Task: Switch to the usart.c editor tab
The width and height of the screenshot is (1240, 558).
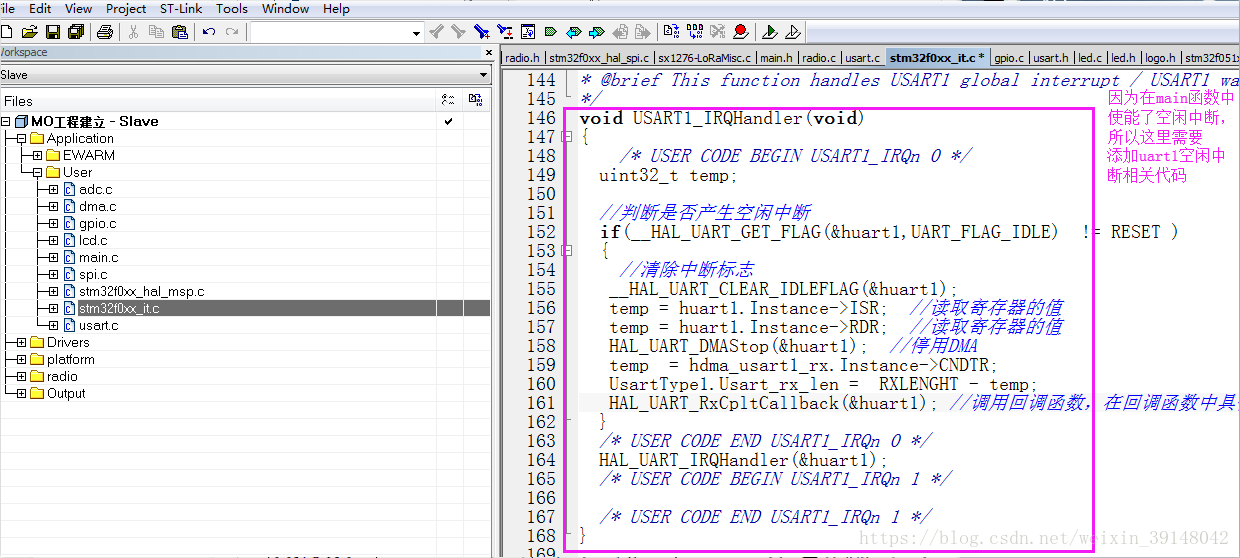Action: click(x=863, y=58)
